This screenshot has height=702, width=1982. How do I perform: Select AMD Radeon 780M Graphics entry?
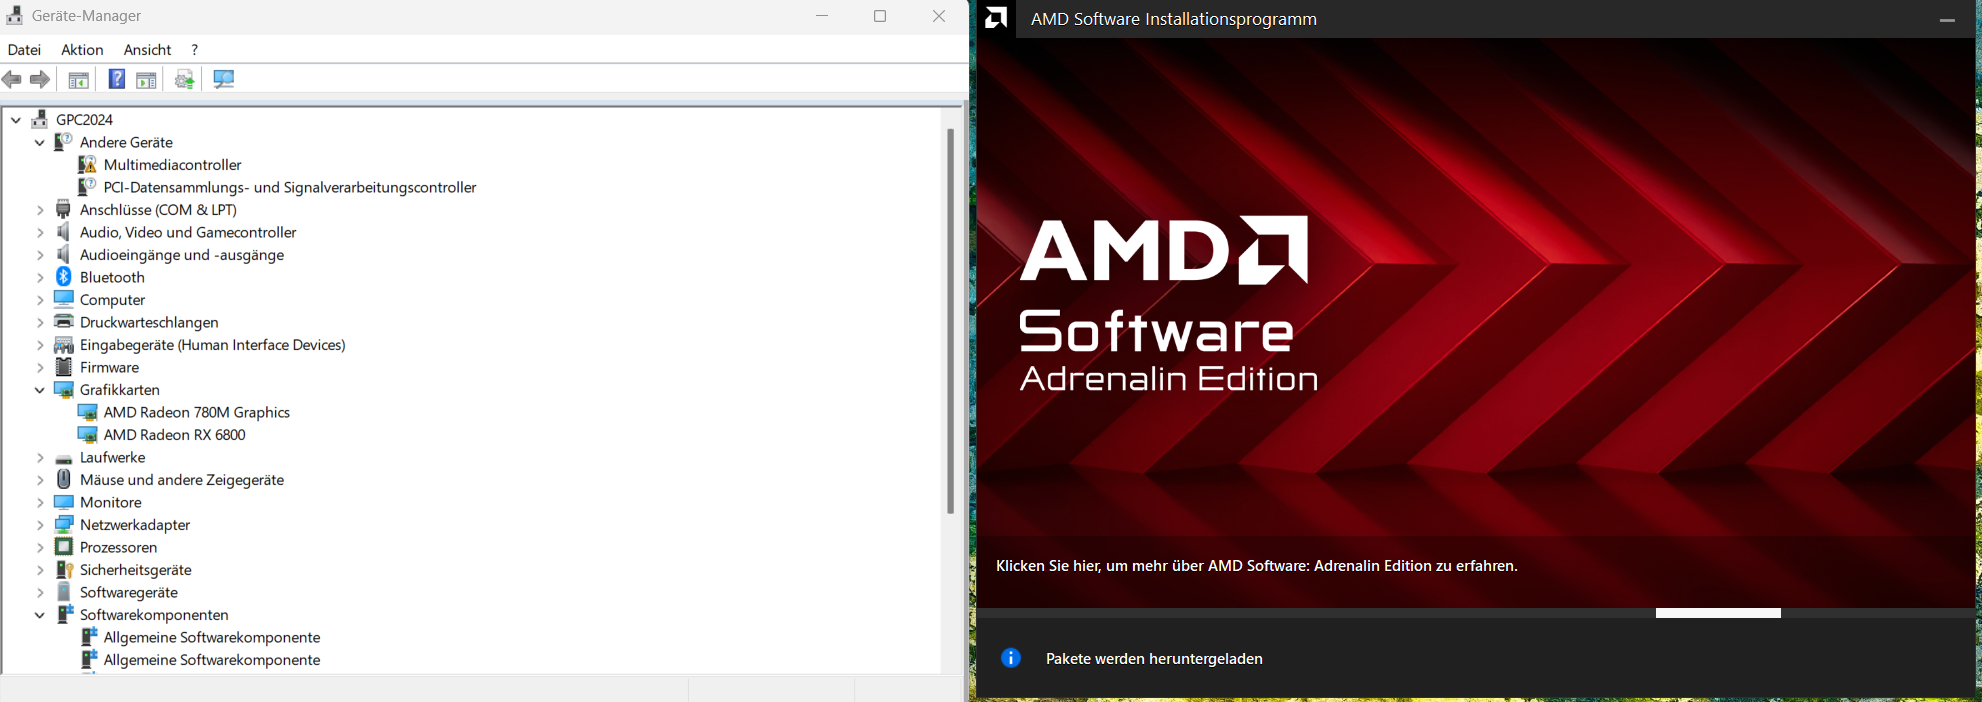tap(197, 412)
